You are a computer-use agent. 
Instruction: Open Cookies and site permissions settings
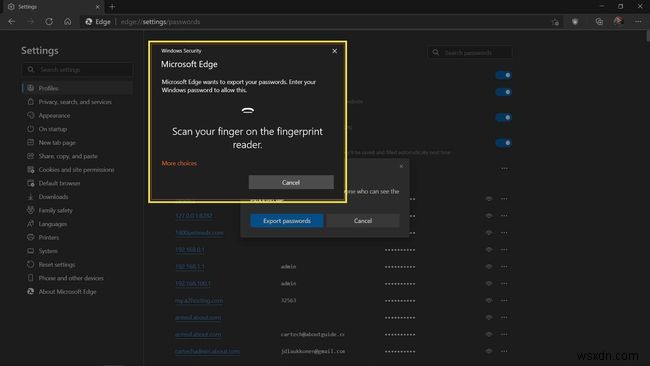coord(77,170)
